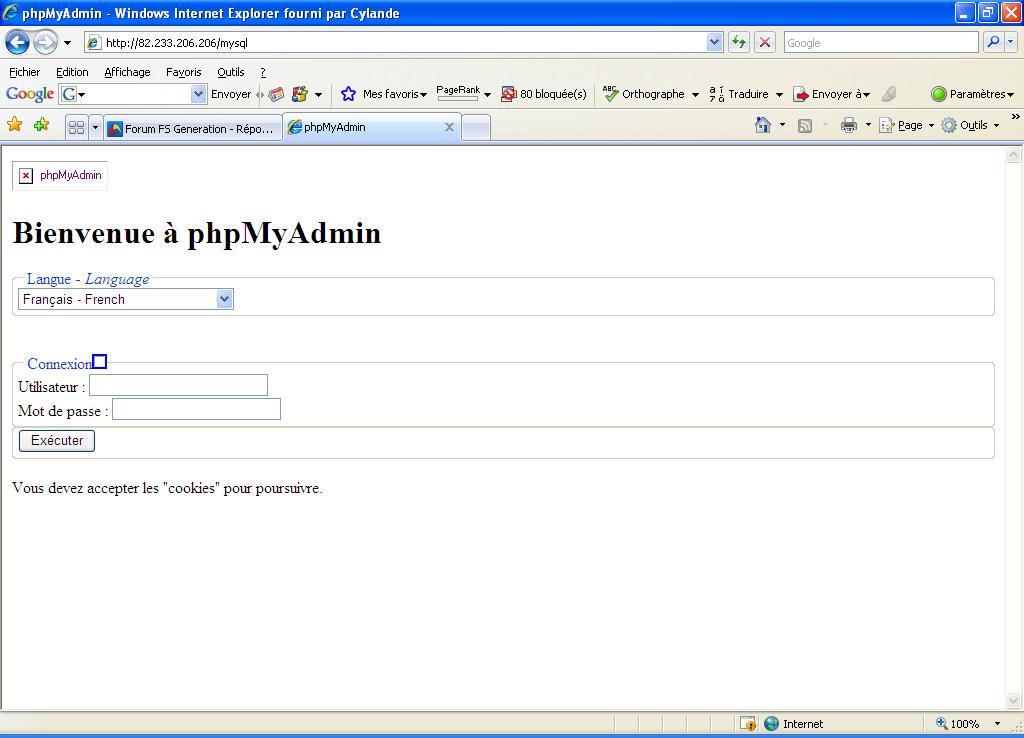Click the Mot de passe input field
This screenshot has height=738, width=1024.
point(197,409)
